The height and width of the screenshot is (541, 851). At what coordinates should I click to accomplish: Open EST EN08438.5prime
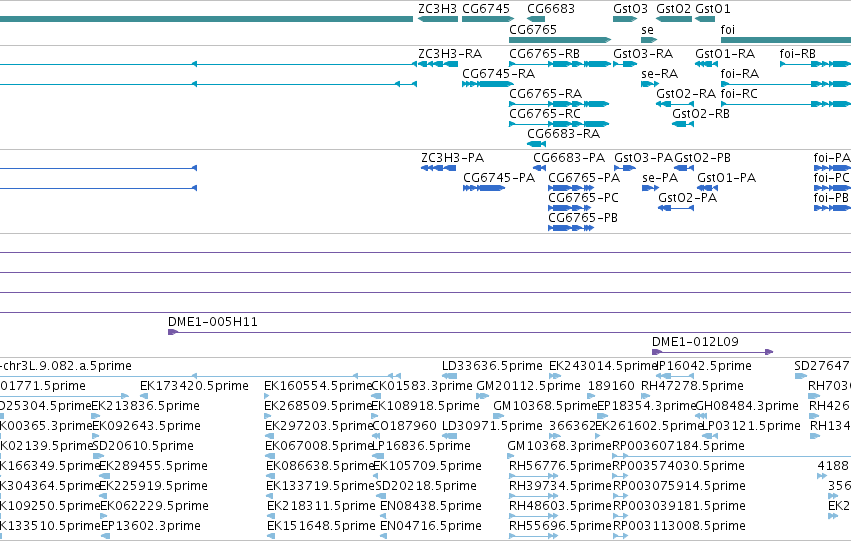pos(431,506)
